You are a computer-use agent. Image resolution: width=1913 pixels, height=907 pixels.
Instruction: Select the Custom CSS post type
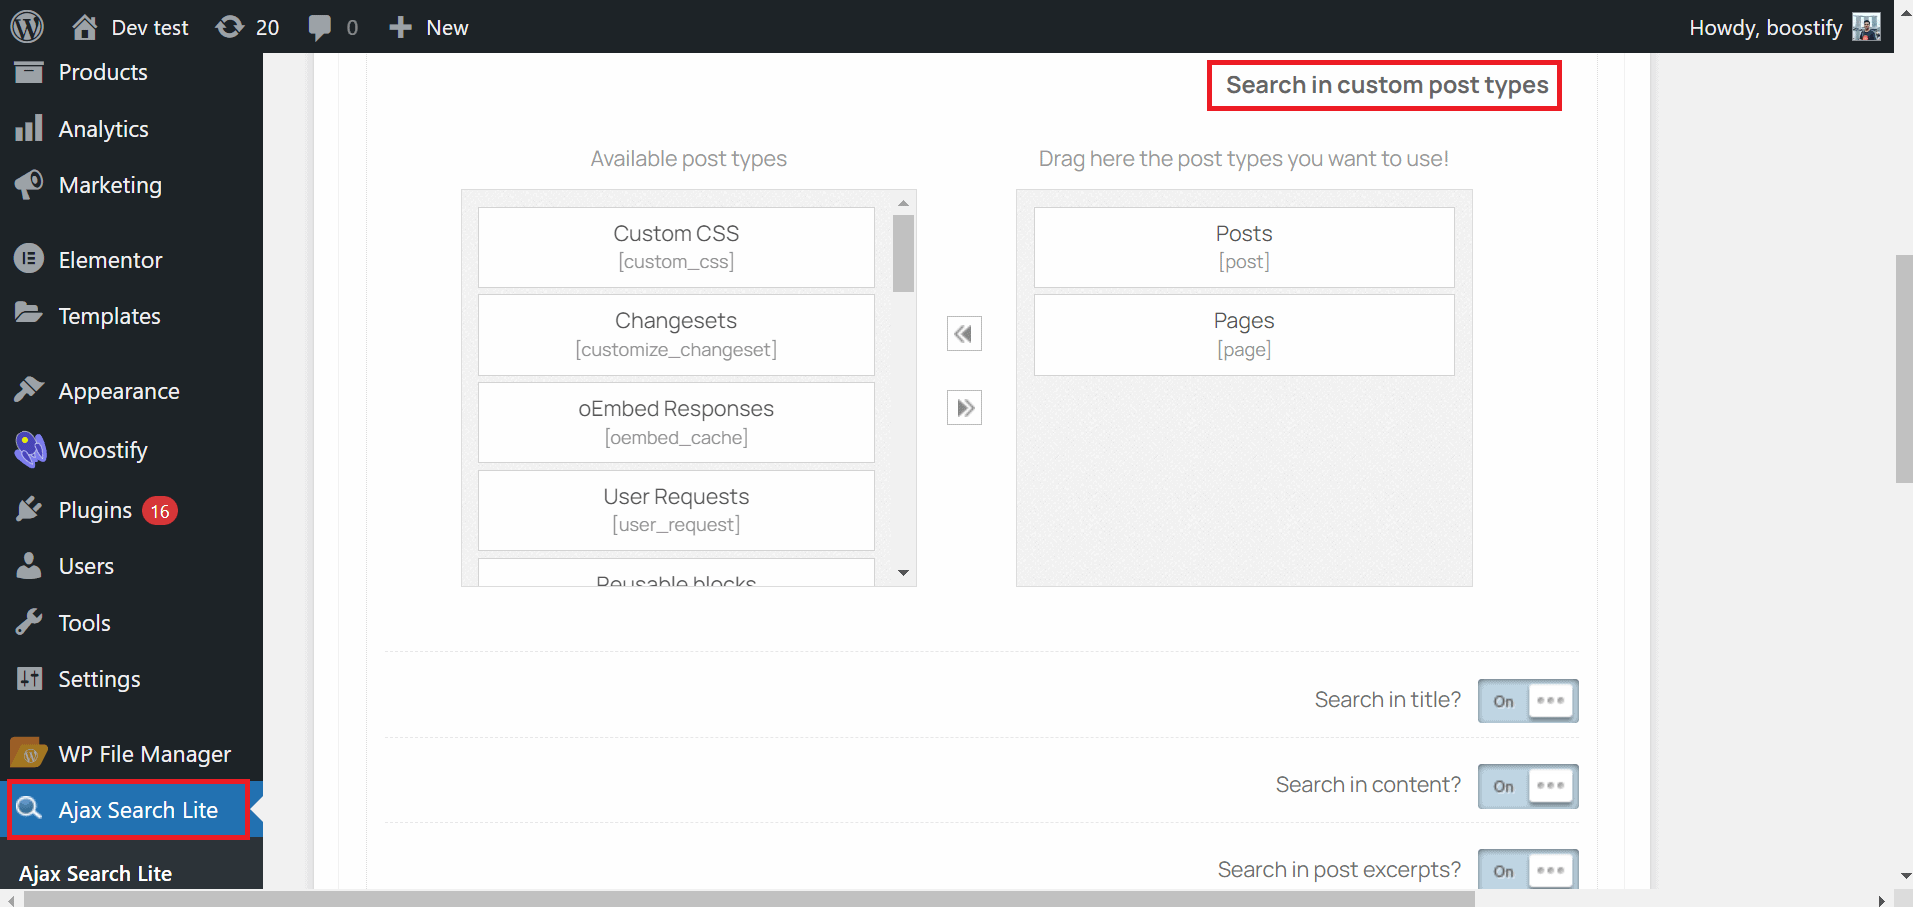[x=676, y=247]
